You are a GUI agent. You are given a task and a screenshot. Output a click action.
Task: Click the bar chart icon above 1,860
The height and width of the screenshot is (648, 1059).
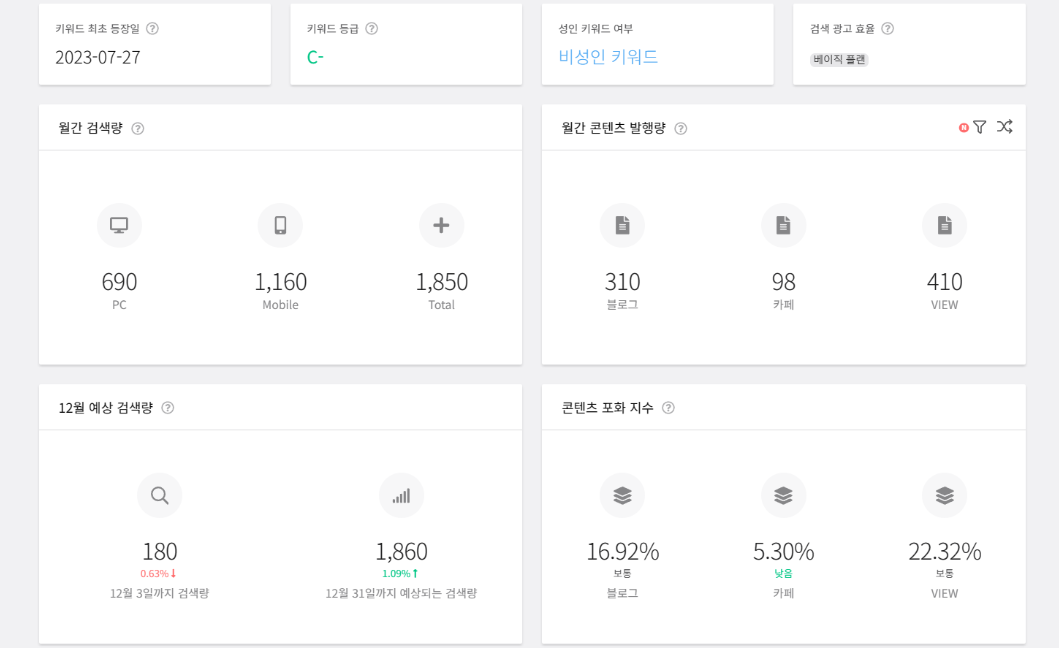(401, 495)
